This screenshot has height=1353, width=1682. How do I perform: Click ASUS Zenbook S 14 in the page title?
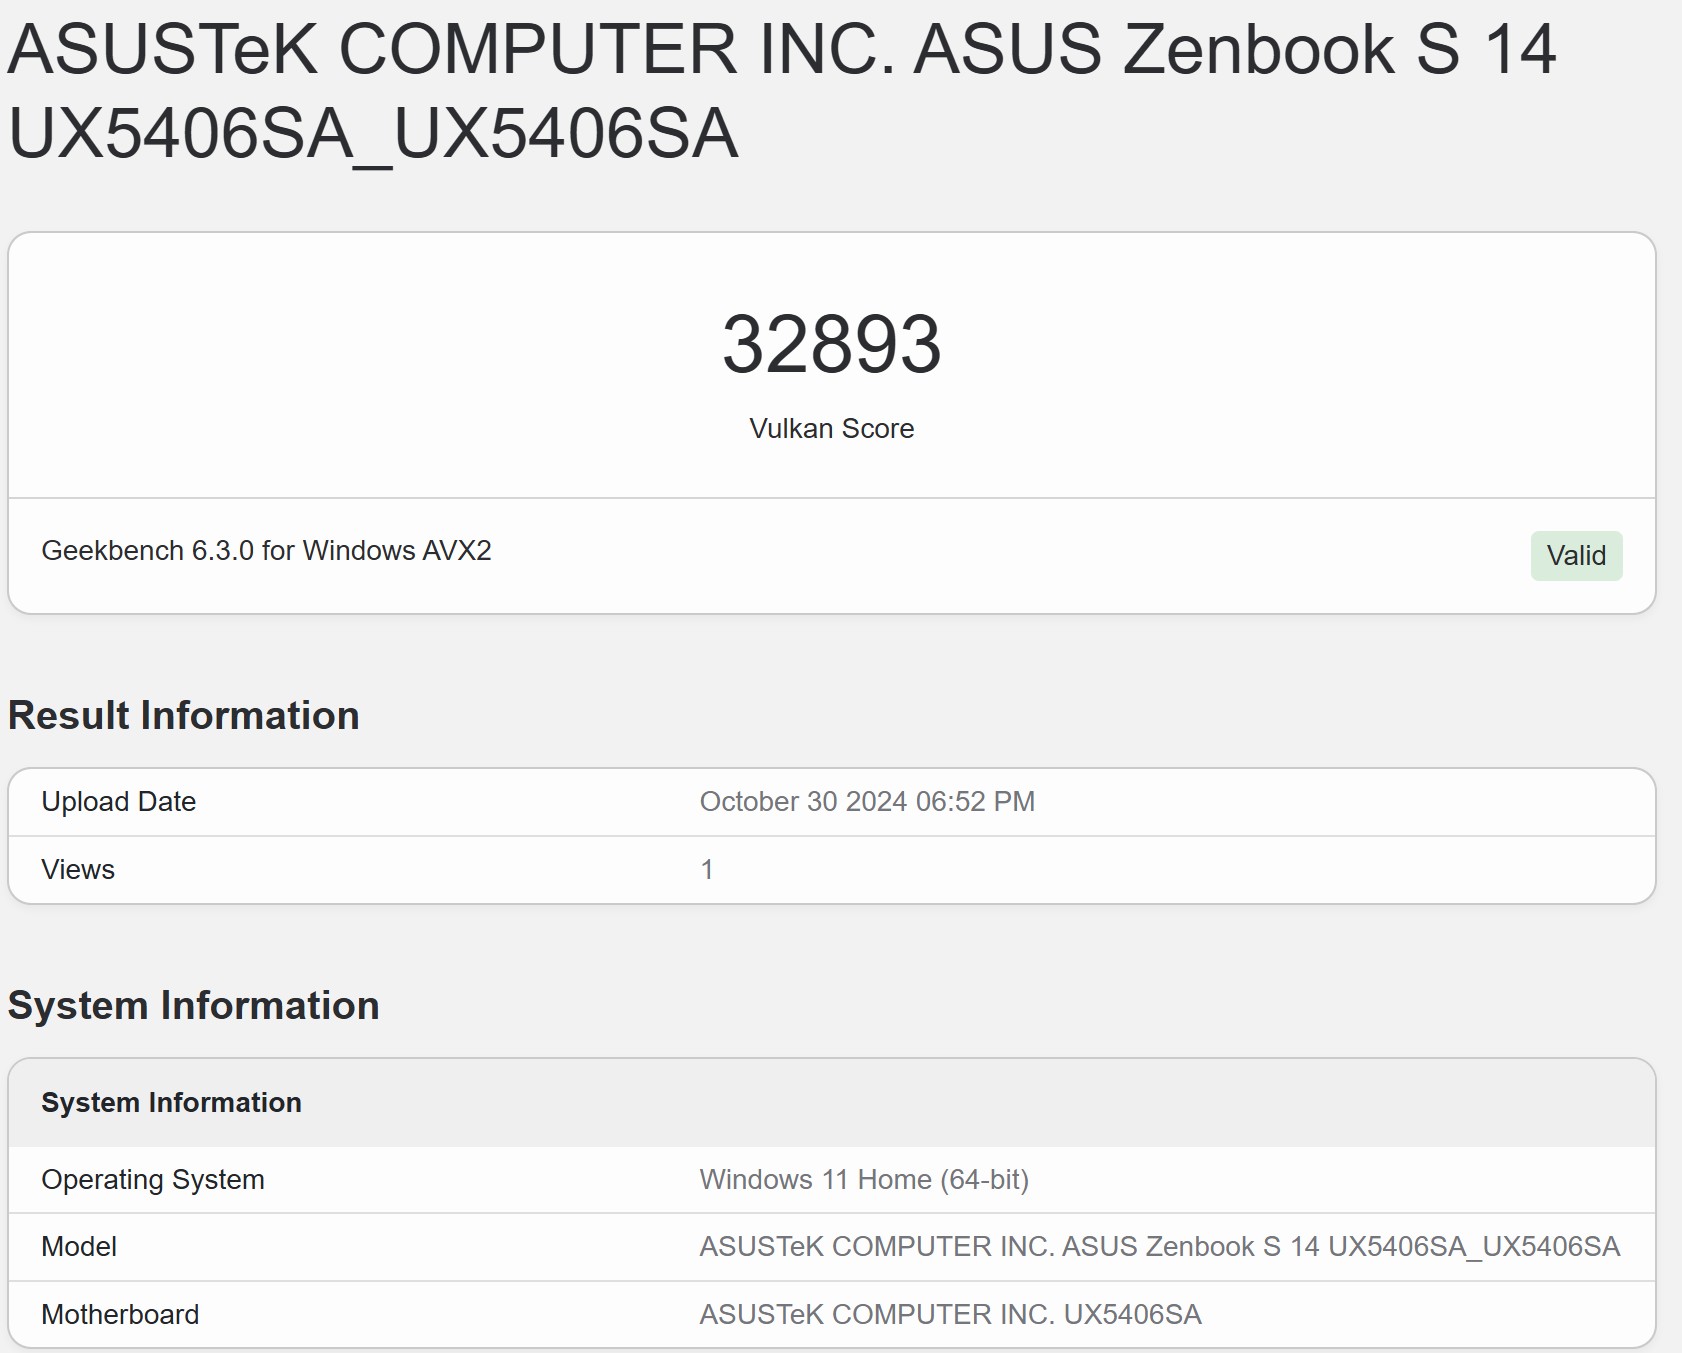coord(1235,50)
